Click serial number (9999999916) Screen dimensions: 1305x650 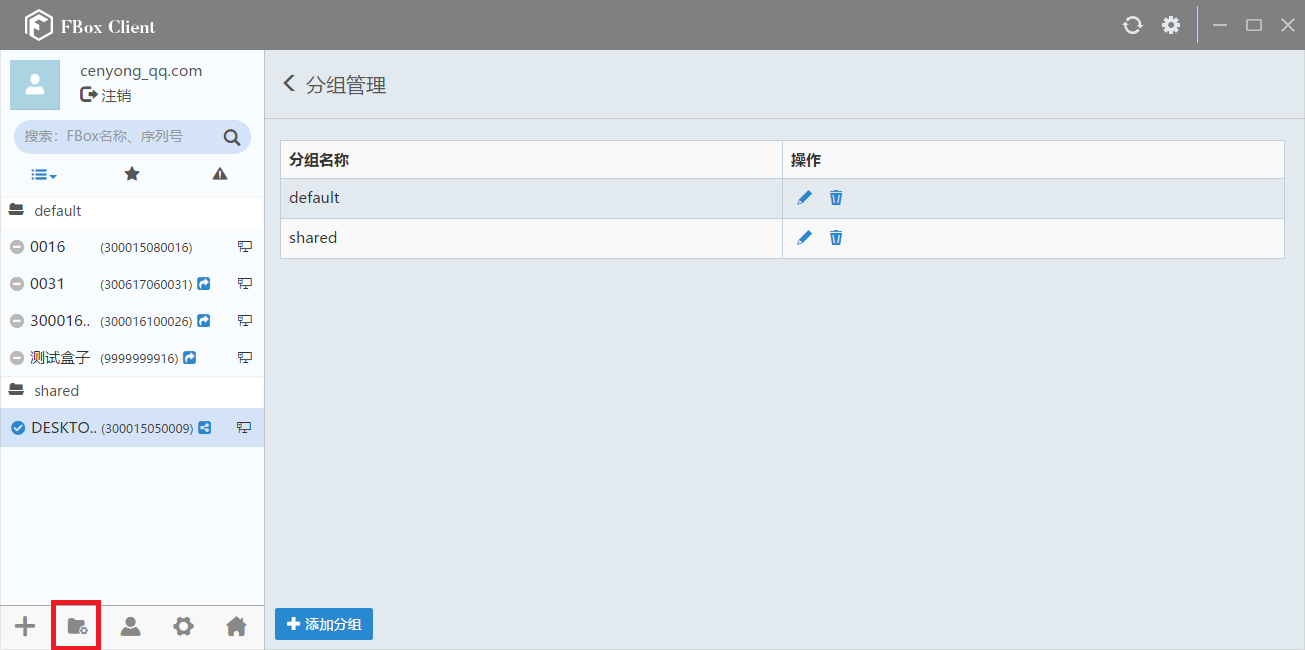coord(139,358)
